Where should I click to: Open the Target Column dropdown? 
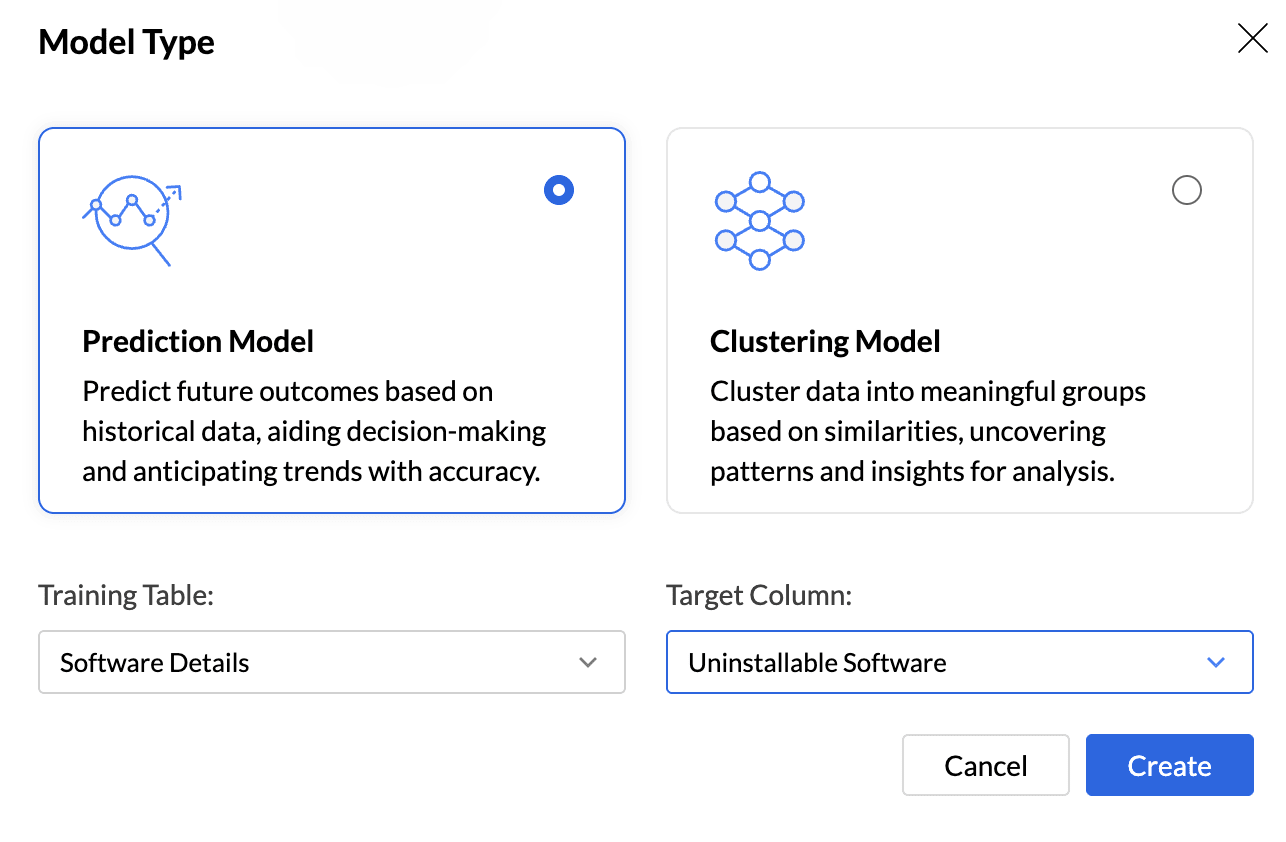(958, 662)
